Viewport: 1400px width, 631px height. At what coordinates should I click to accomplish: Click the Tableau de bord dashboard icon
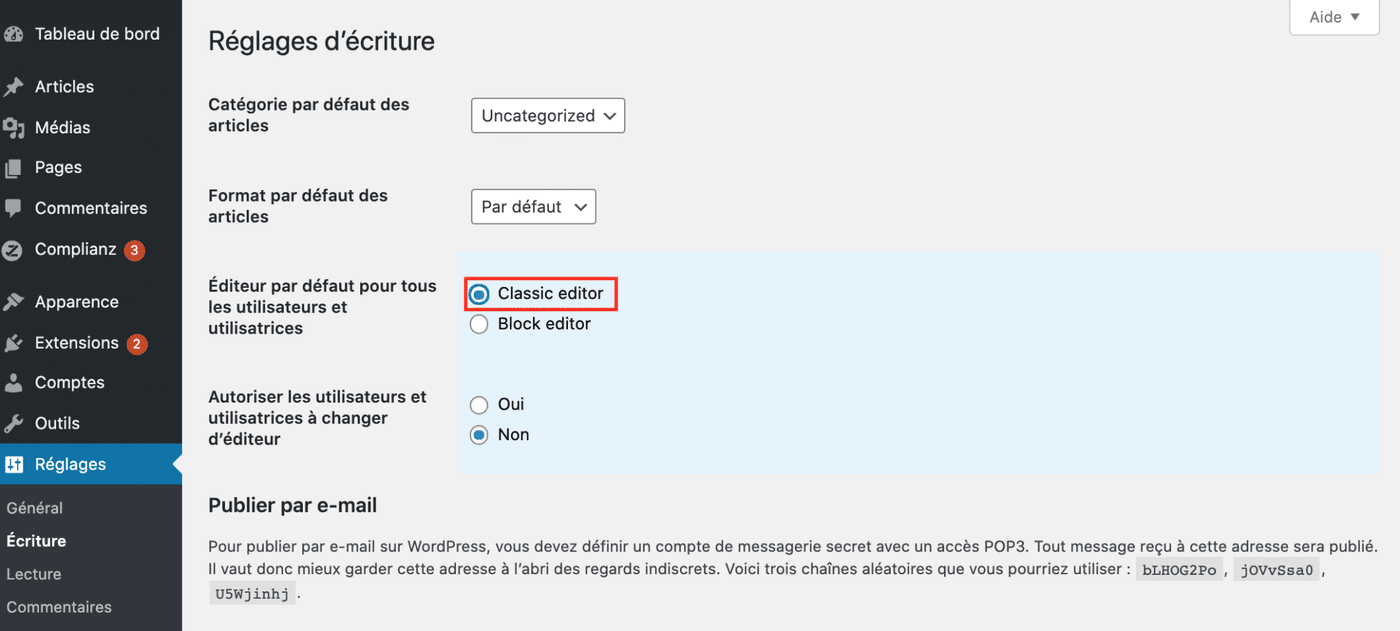(13, 34)
